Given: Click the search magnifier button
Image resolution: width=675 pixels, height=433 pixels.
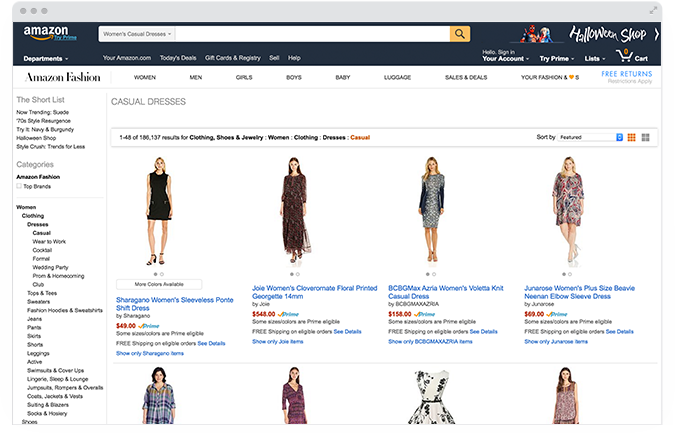Looking at the screenshot, I should [460, 34].
